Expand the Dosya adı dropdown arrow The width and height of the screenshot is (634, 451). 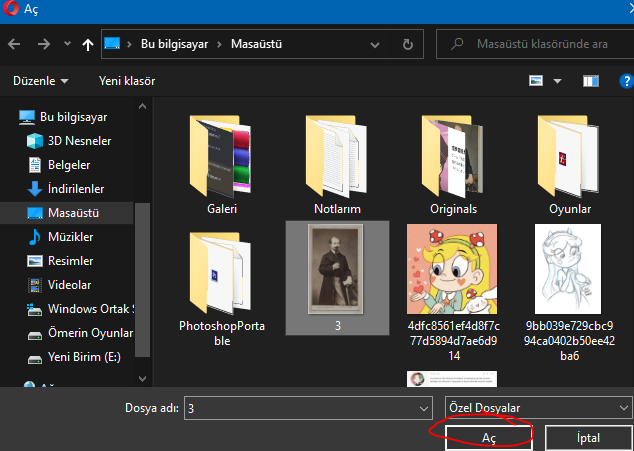[424, 409]
